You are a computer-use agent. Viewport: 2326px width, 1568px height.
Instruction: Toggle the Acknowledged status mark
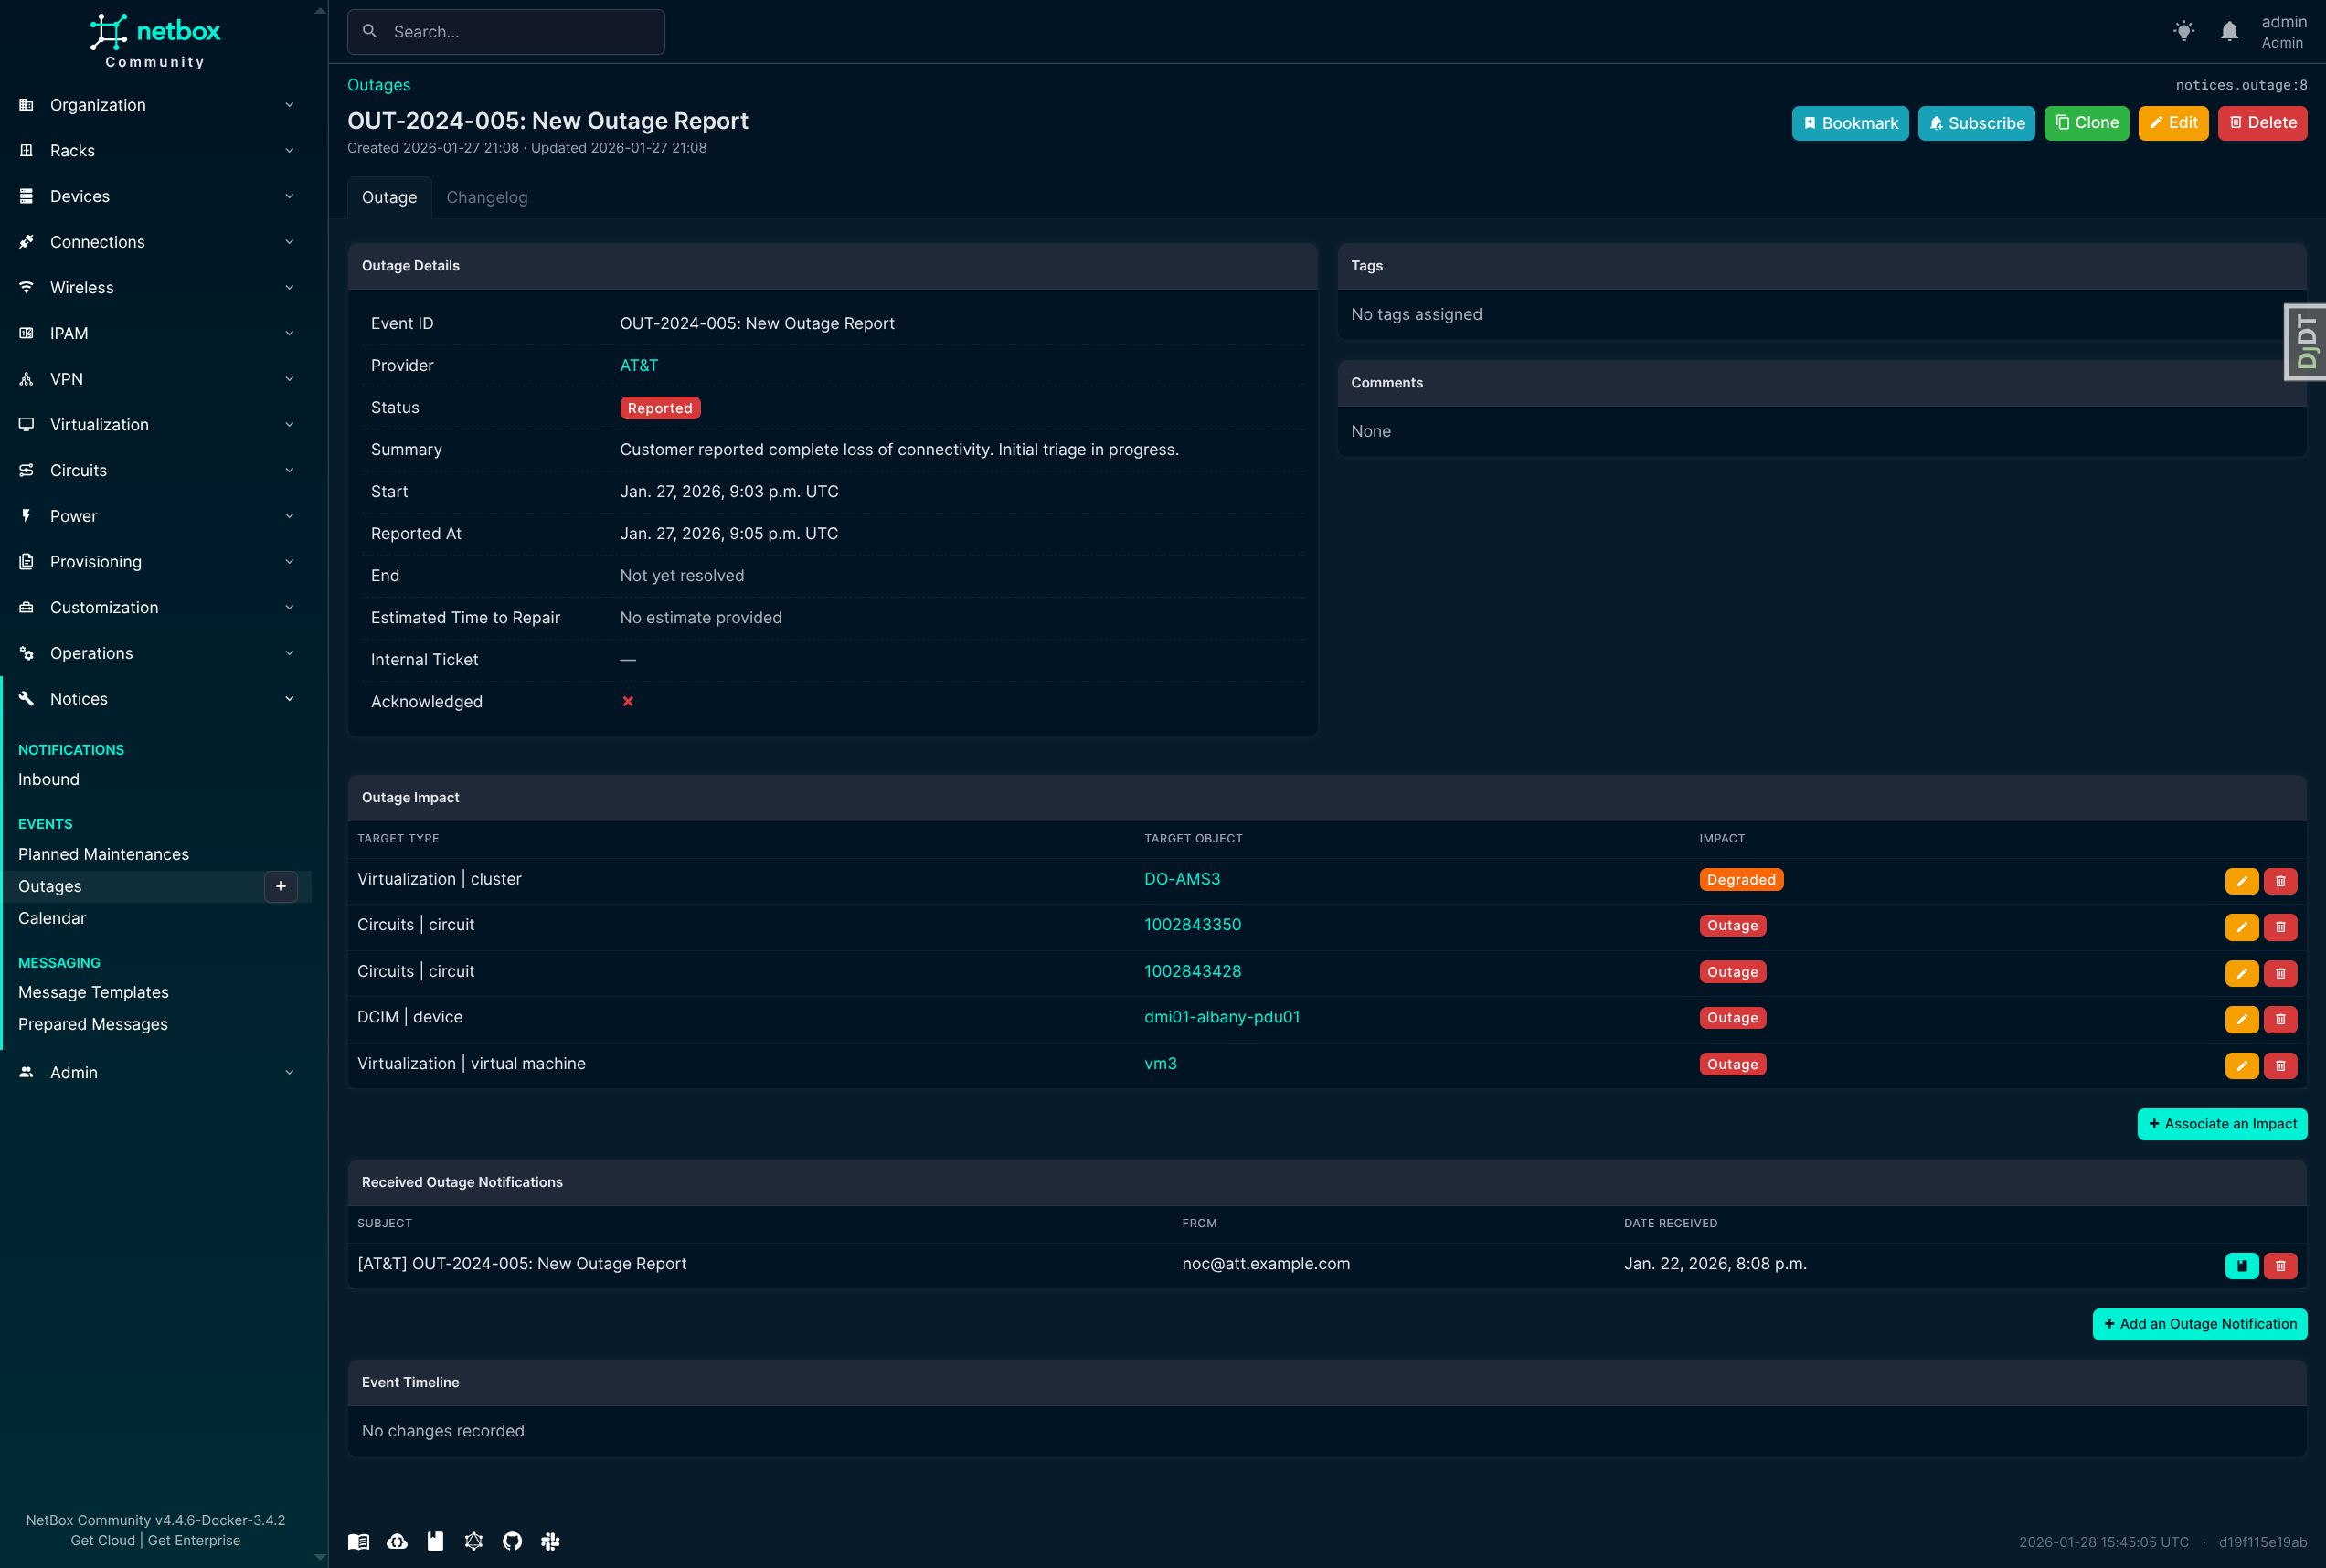[x=628, y=701]
